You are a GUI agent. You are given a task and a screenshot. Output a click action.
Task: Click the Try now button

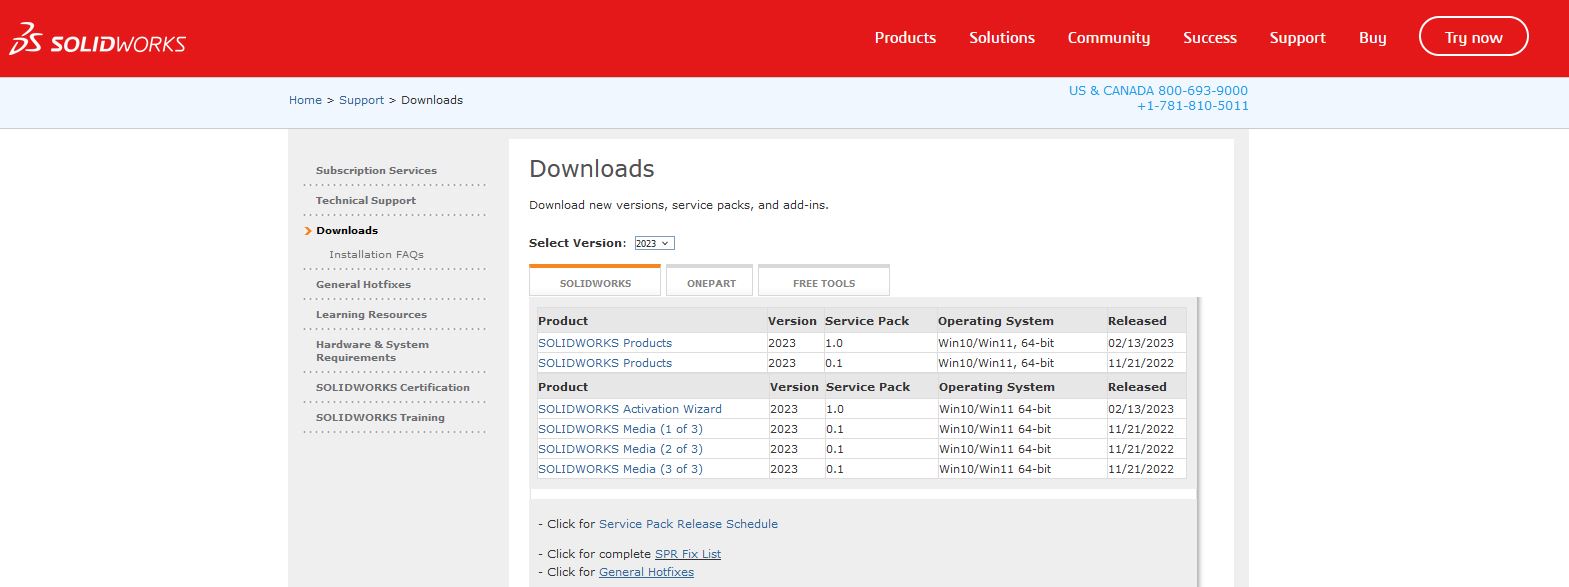(1472, 37)
